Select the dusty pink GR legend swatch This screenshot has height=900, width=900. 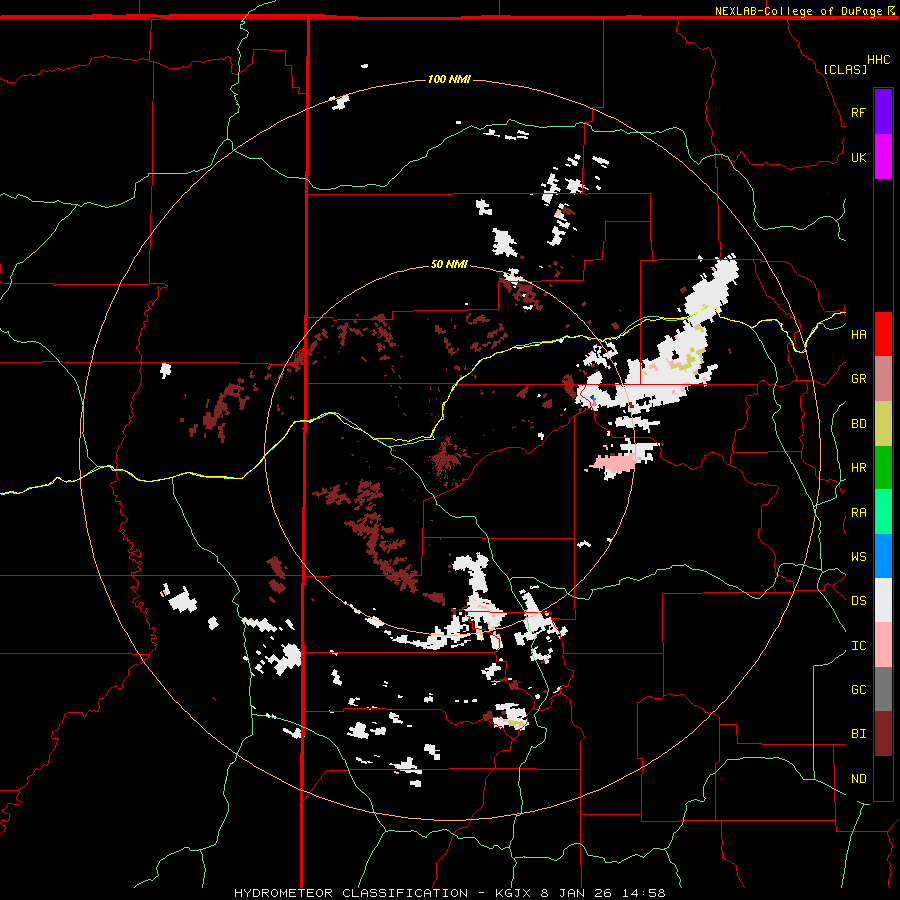[x=883, y=379]
